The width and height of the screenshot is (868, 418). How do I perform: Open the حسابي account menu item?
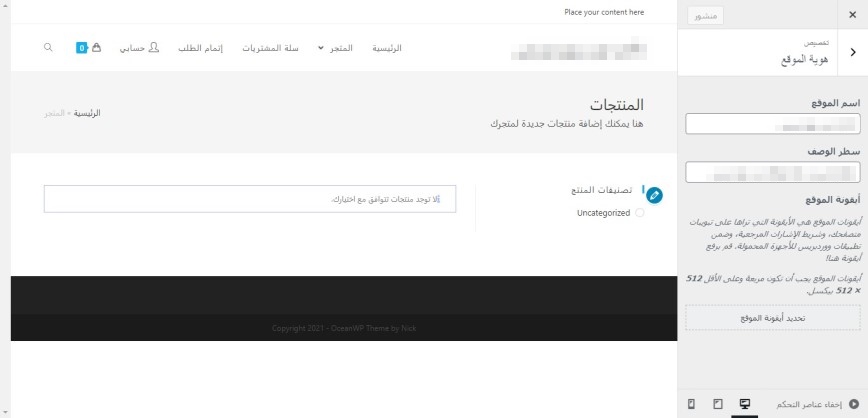[x=139, y=48]
